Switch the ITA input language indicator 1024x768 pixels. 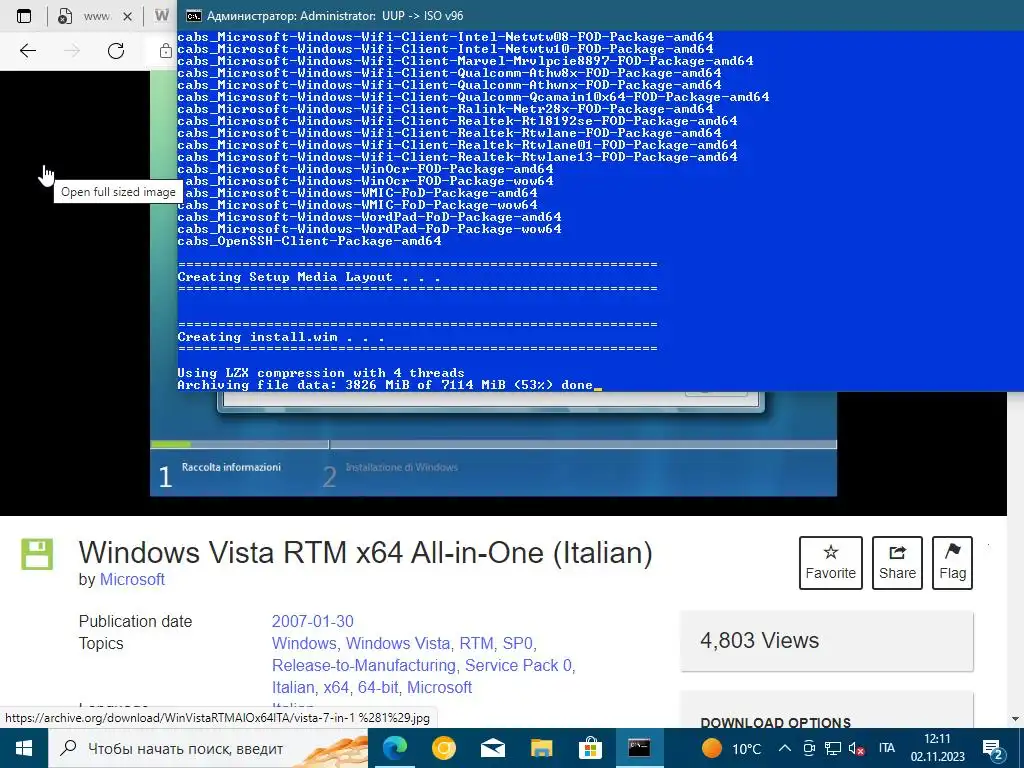tap(886, 748)
